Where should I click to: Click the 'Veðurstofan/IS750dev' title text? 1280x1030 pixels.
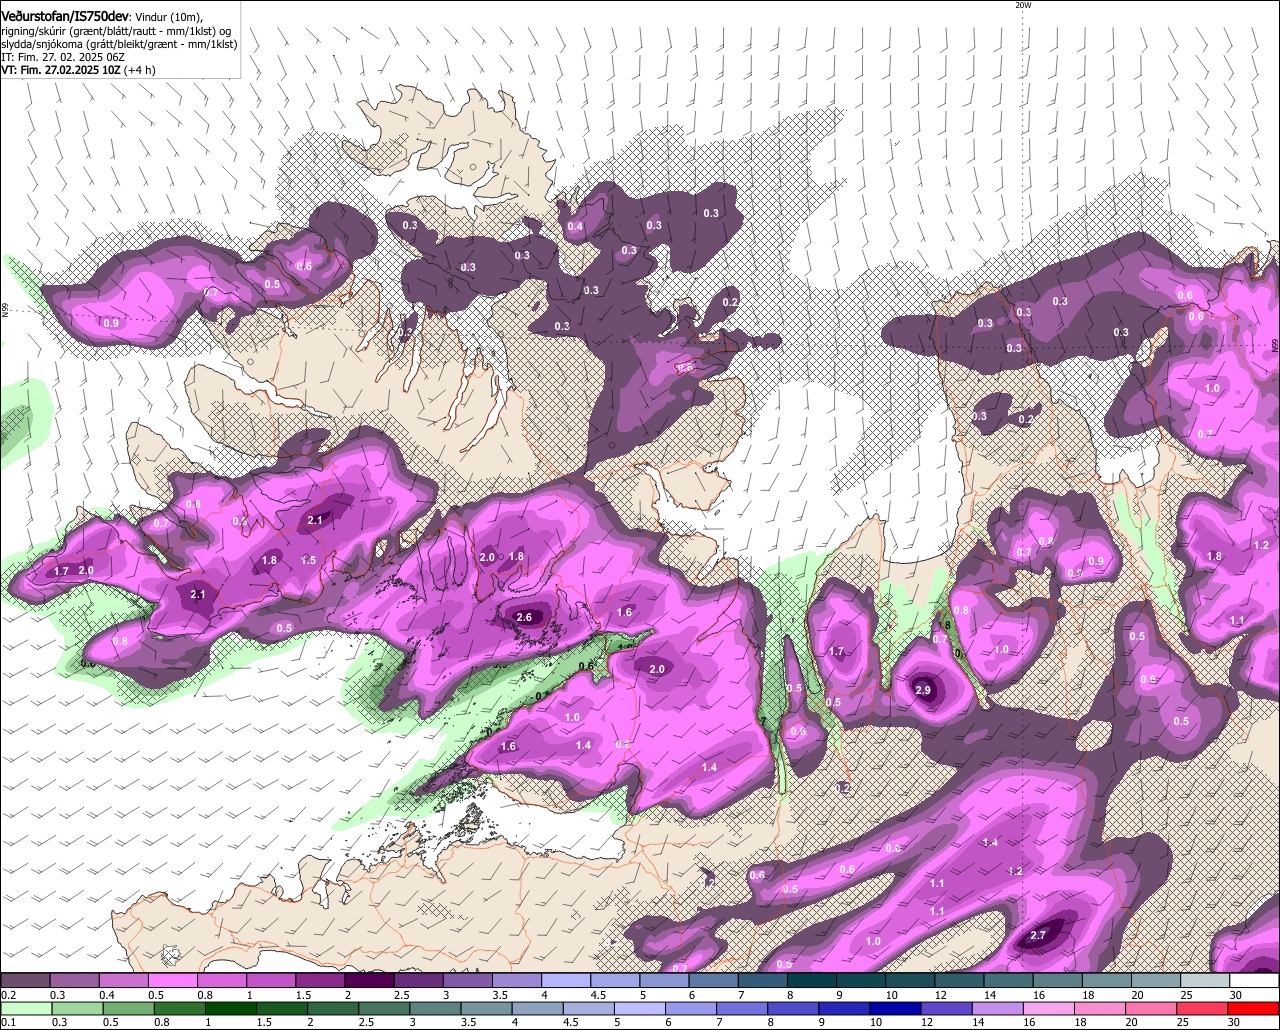point(65,16)
